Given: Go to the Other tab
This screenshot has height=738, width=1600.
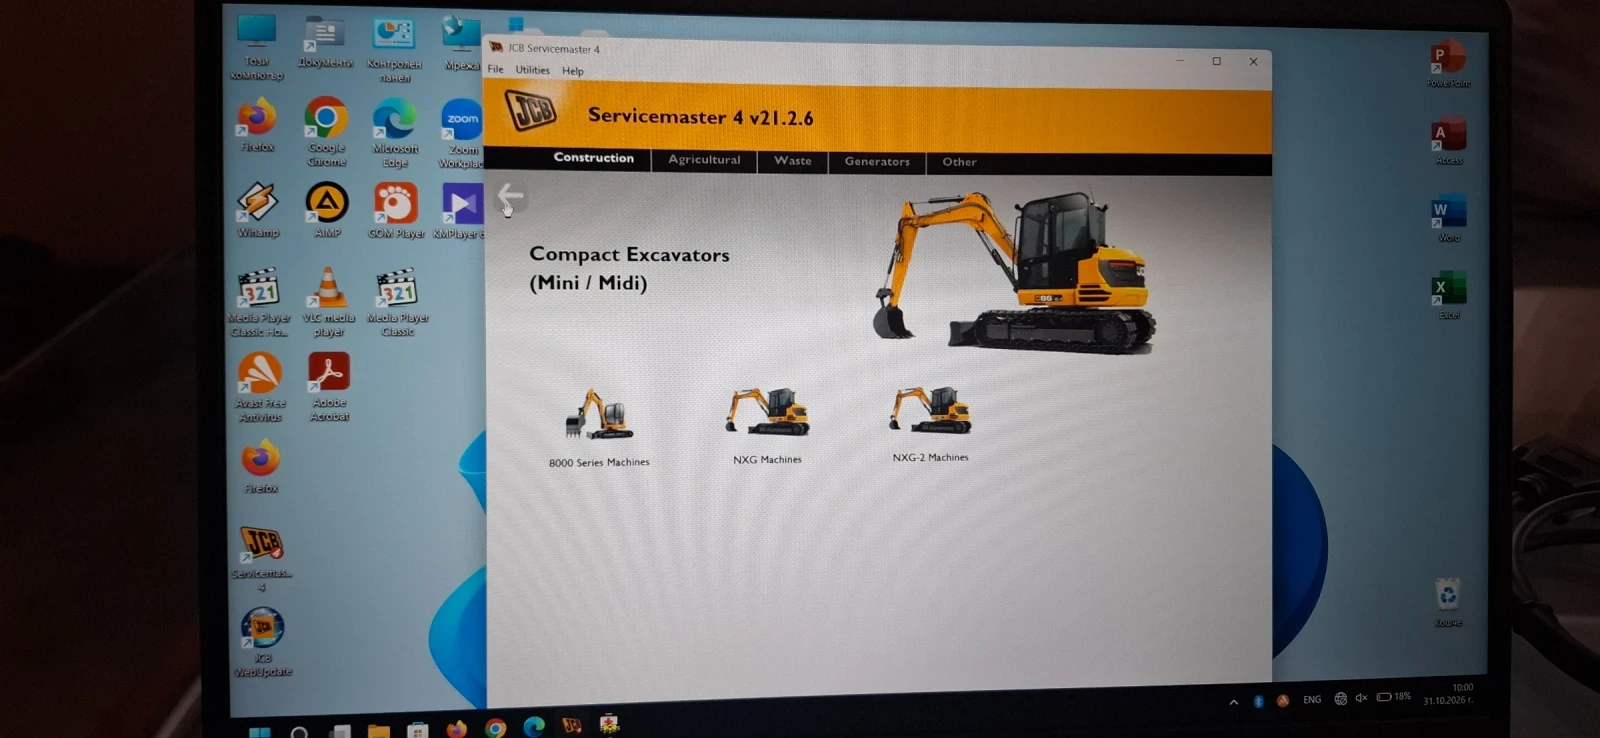Looking at the screenshot, I should tap(959, 162).
